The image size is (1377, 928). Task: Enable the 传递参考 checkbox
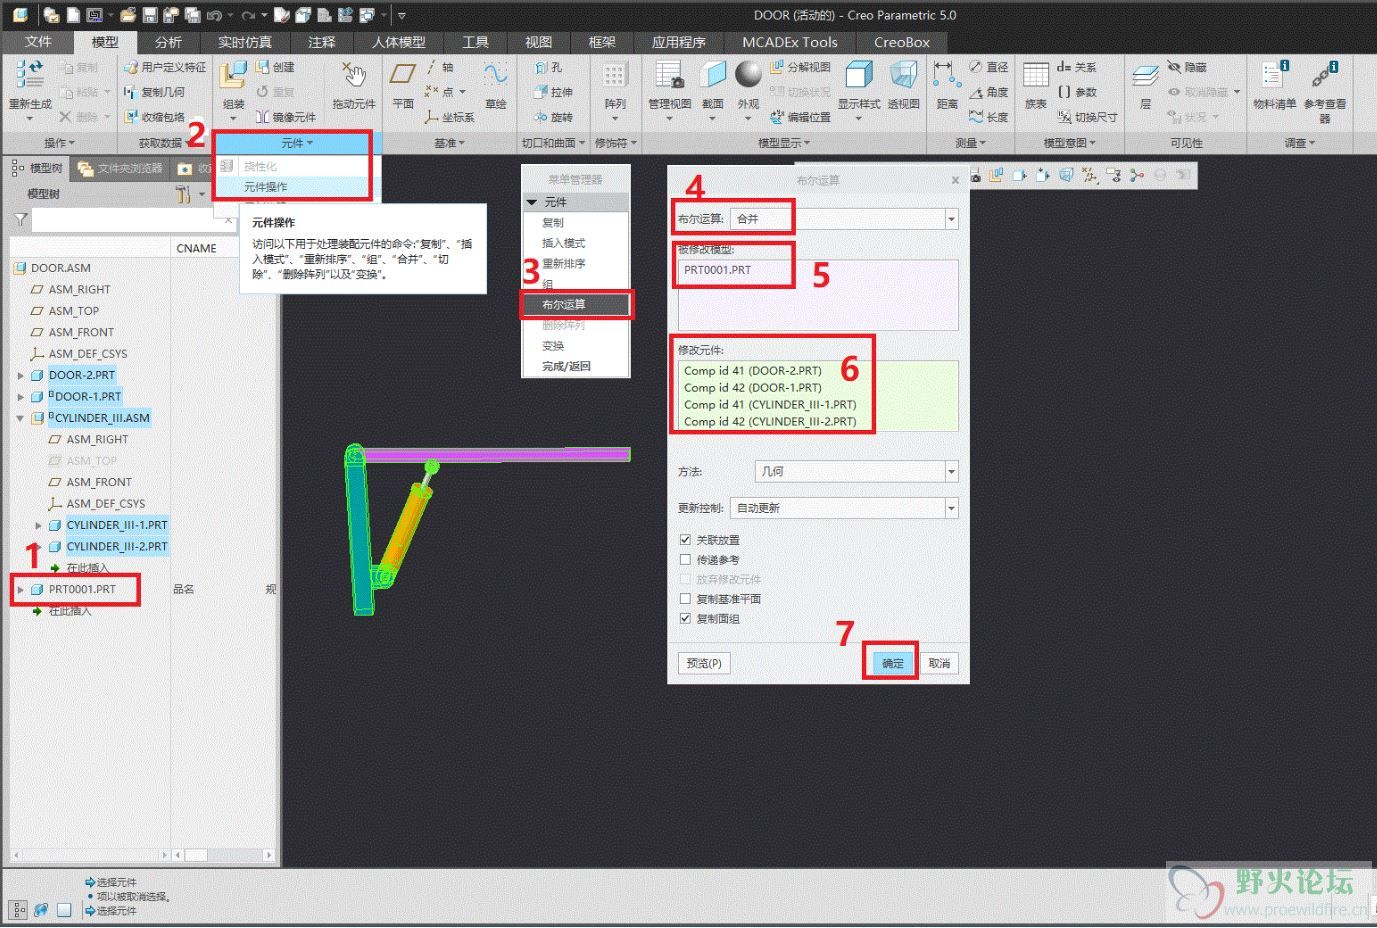[x=685, y=560]
